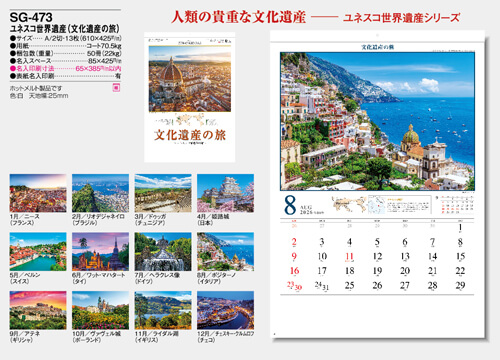500x360 pixels.
Task: Select date 1 on the August calendar
Action: [x=460, y=228]
